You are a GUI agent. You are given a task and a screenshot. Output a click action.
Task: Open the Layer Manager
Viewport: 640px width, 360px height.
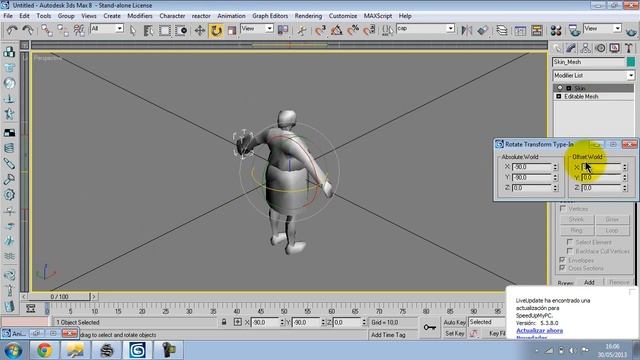coord(502,30)
